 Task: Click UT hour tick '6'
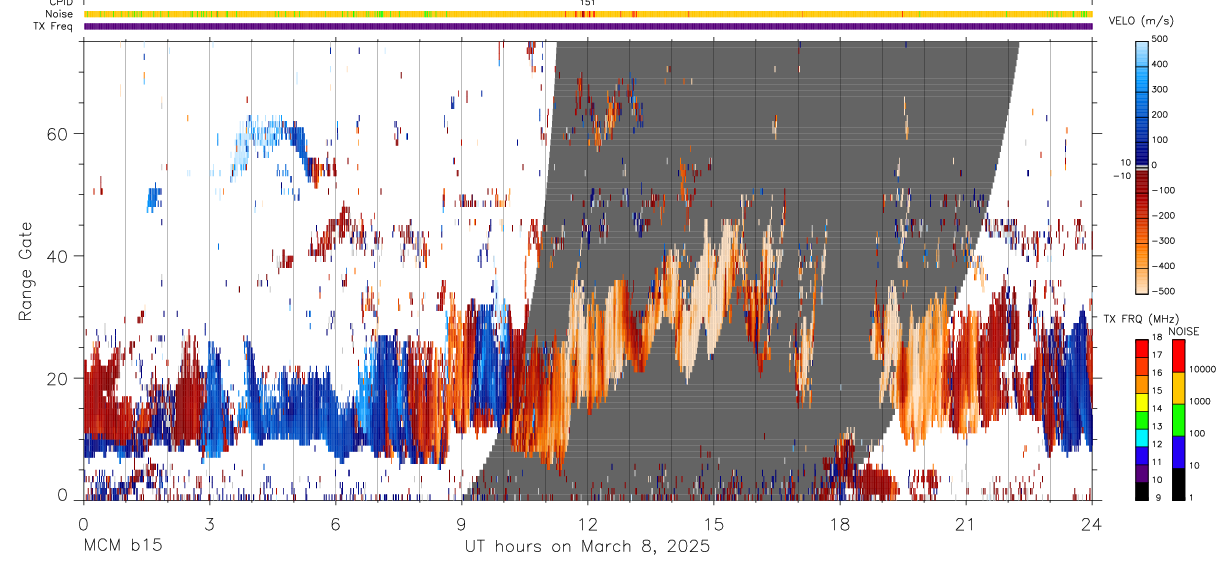[335, 522]
